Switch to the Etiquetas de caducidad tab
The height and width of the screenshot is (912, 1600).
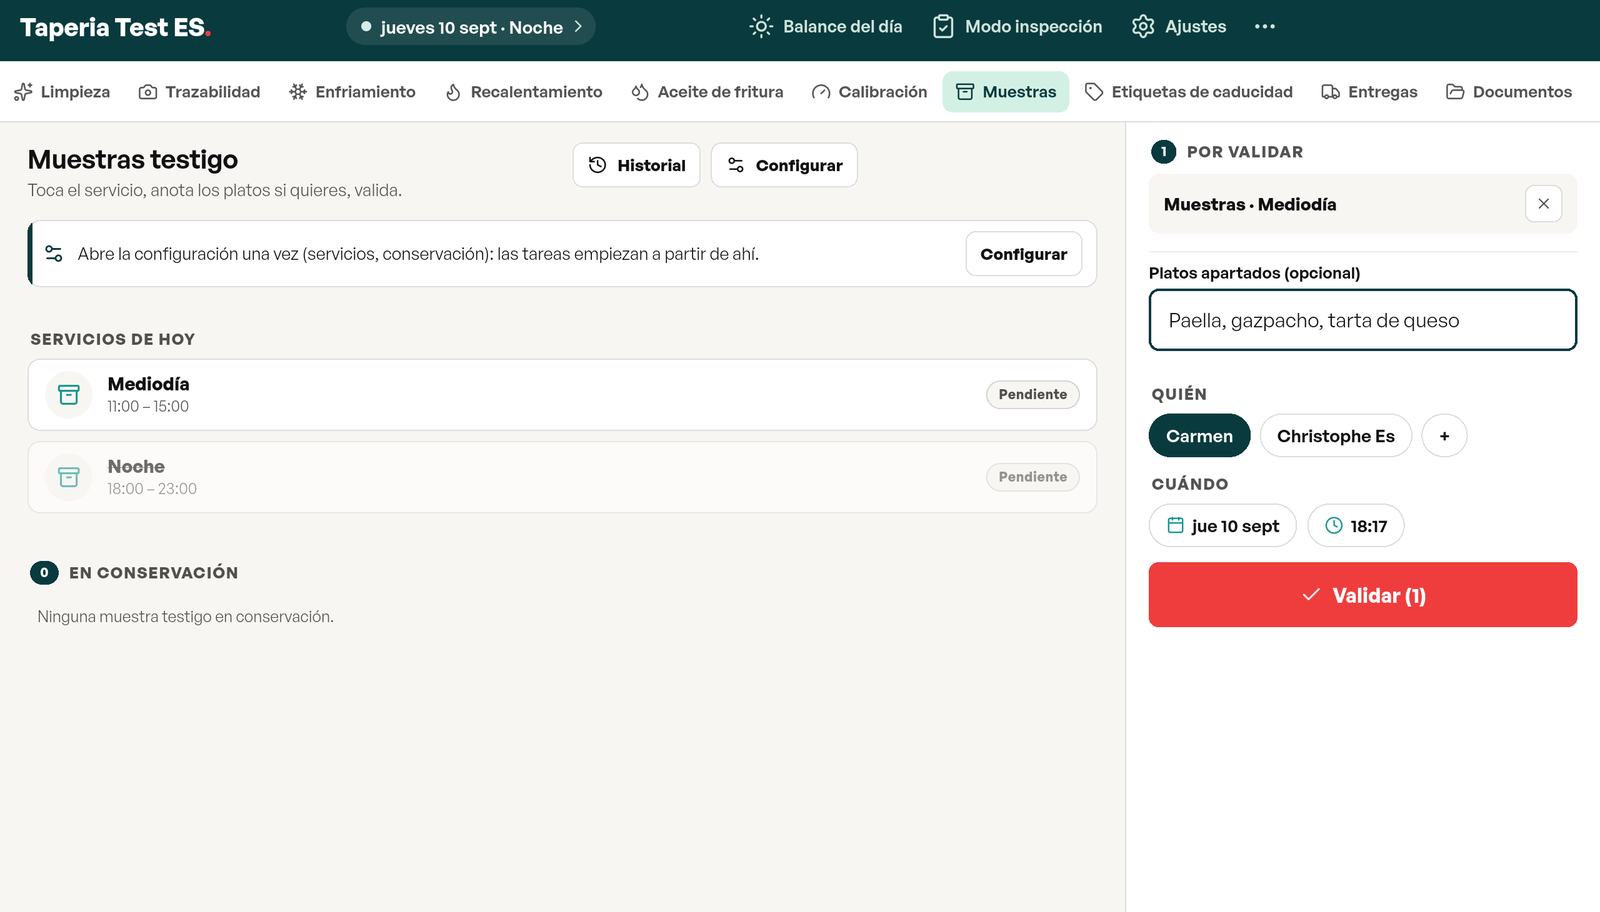click(1188, 92)
